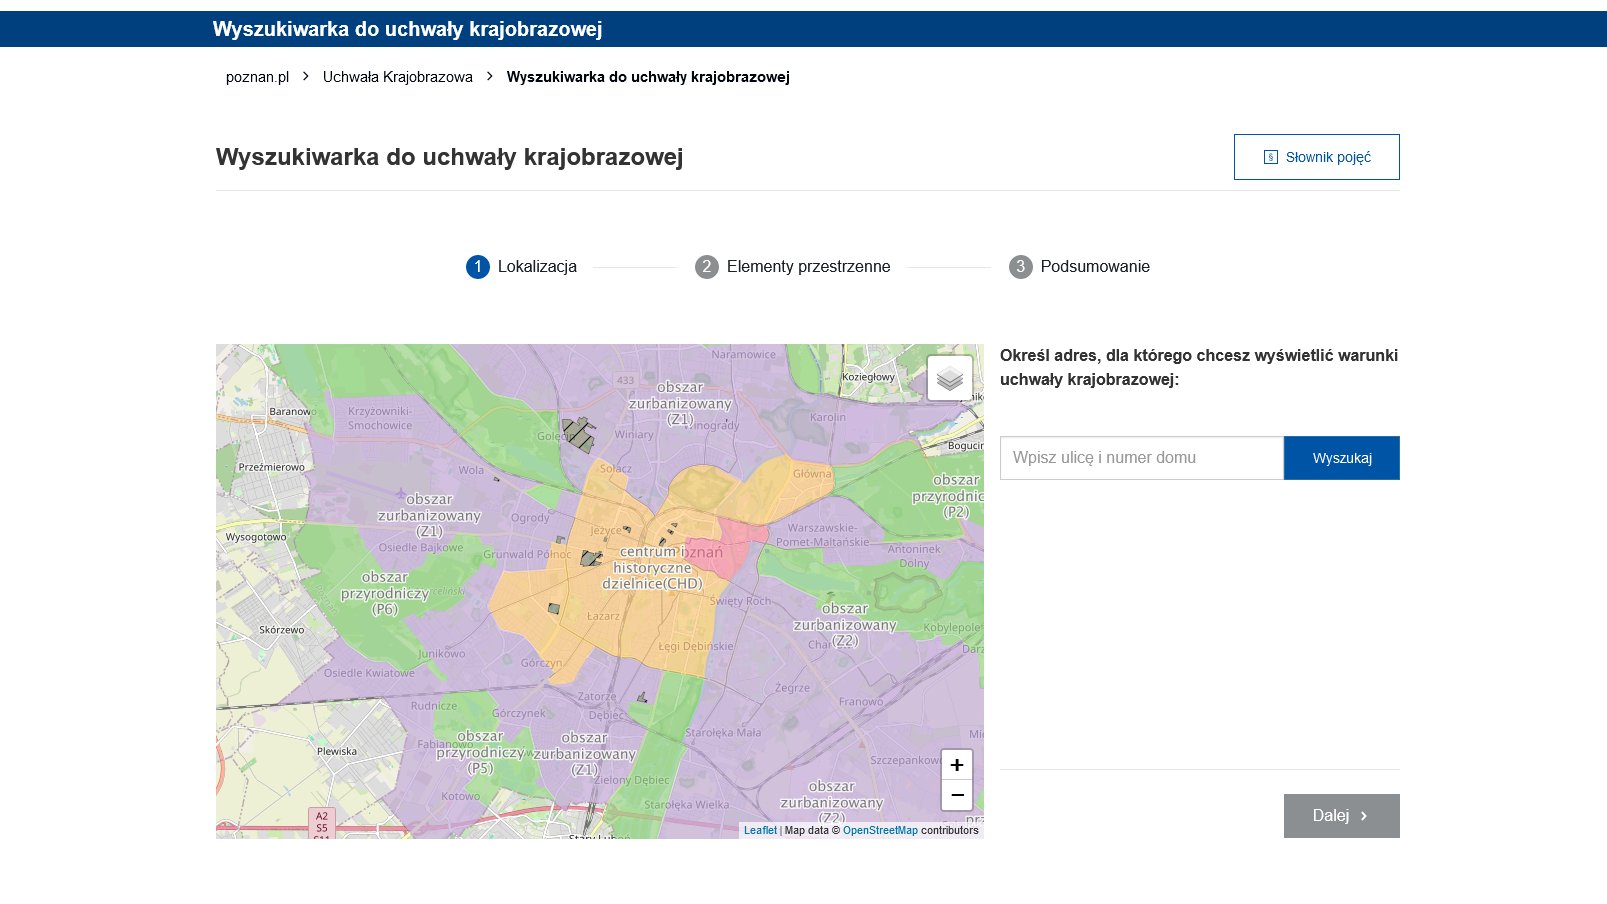Click the obszar przyrodniczy (P2) map label
This screenshot has height=904, width=1607.
click(950, 496)
